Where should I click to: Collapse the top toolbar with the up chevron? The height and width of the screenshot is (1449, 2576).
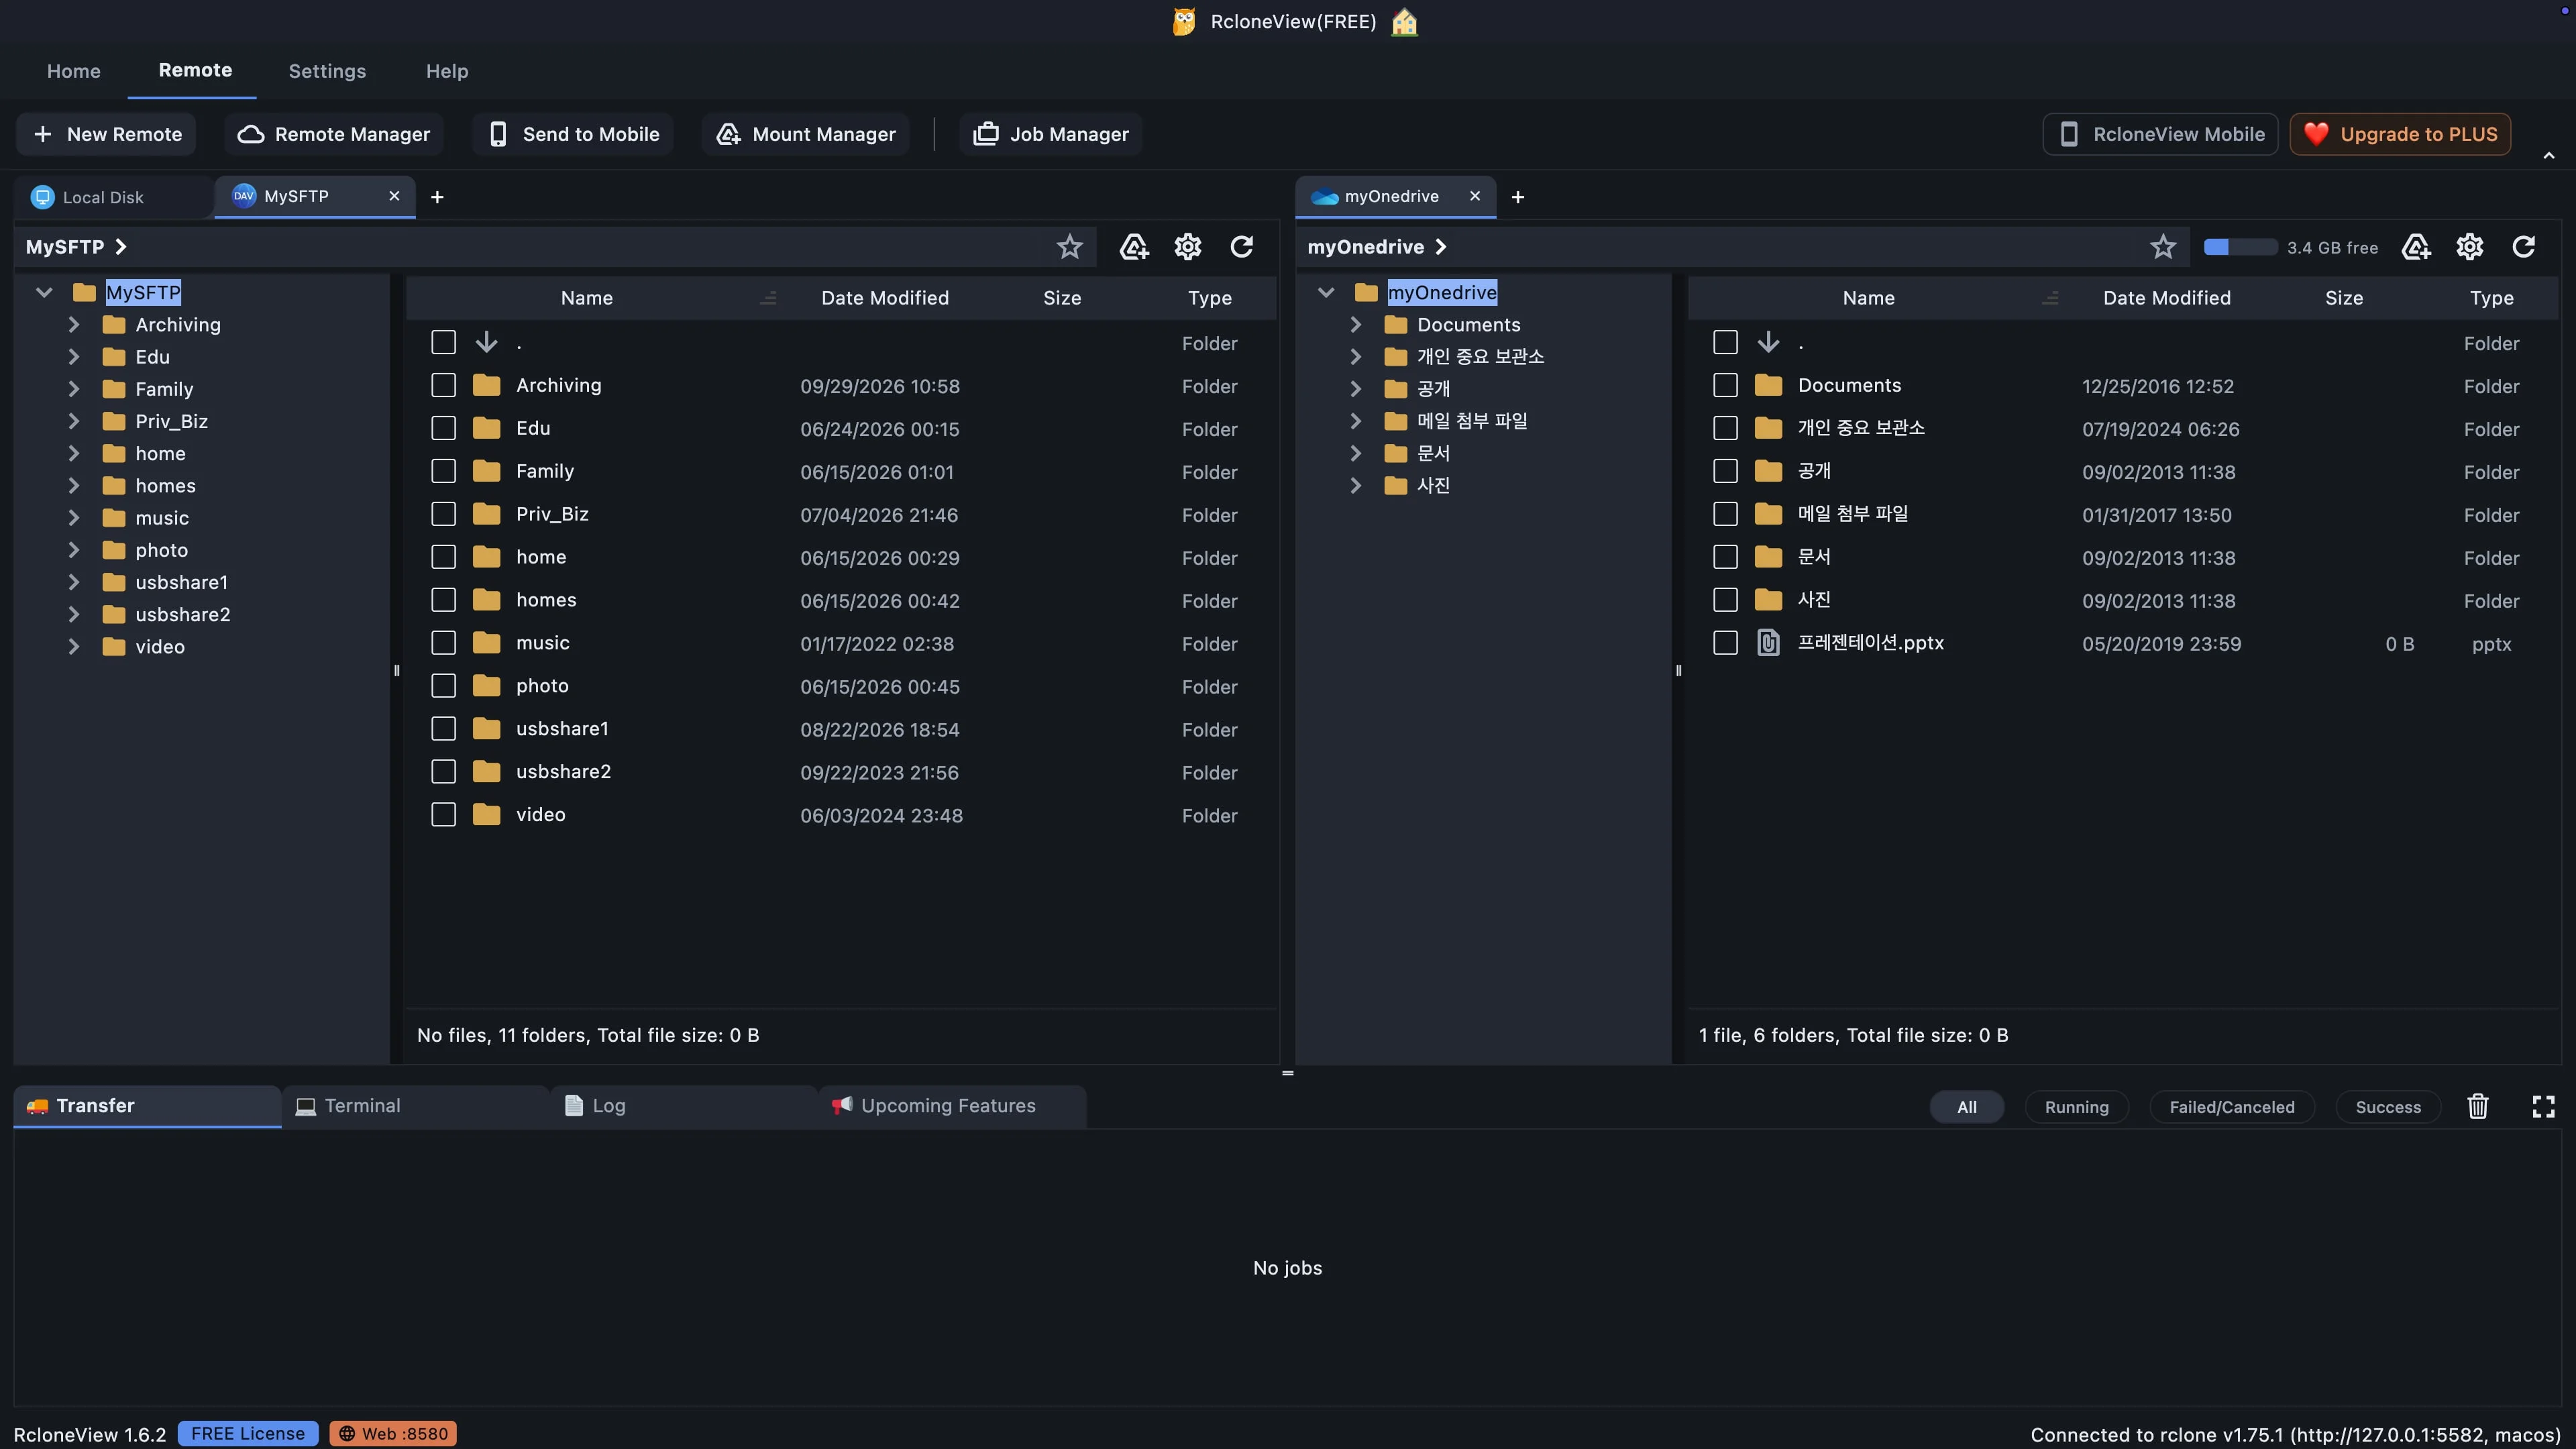click(2549, 155)
